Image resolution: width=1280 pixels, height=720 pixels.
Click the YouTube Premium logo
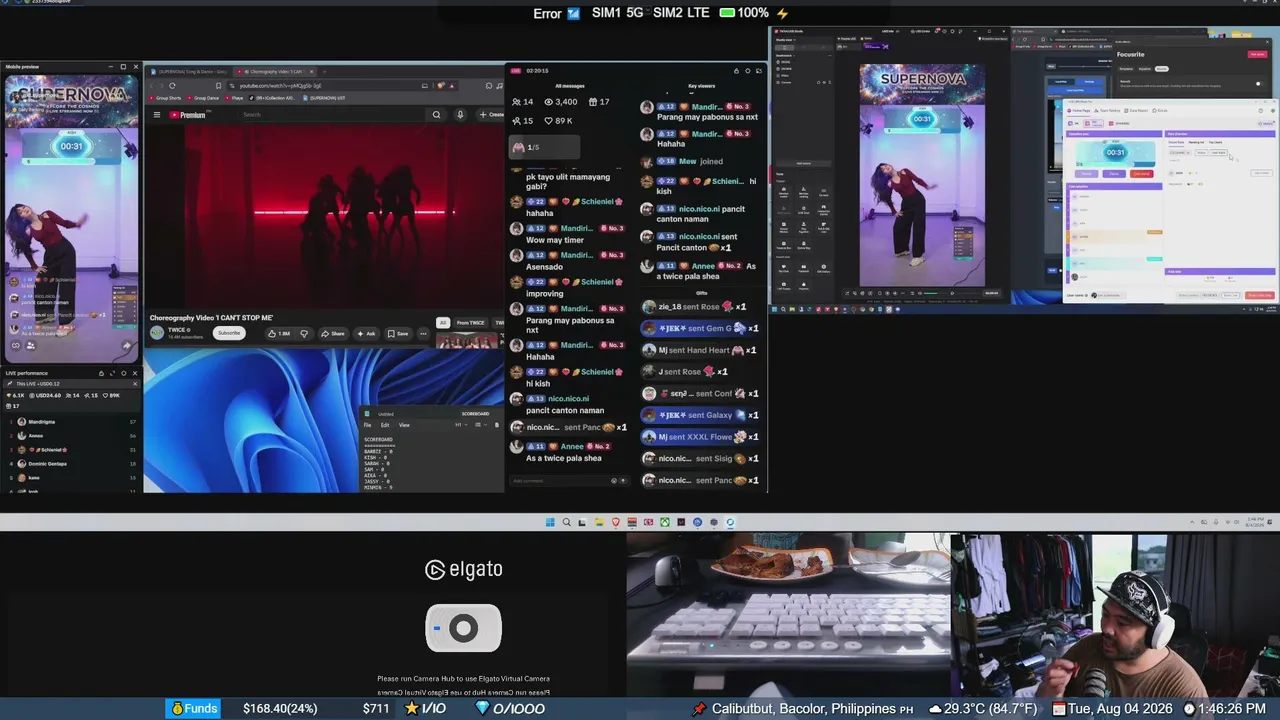click(x=187, y=115)
